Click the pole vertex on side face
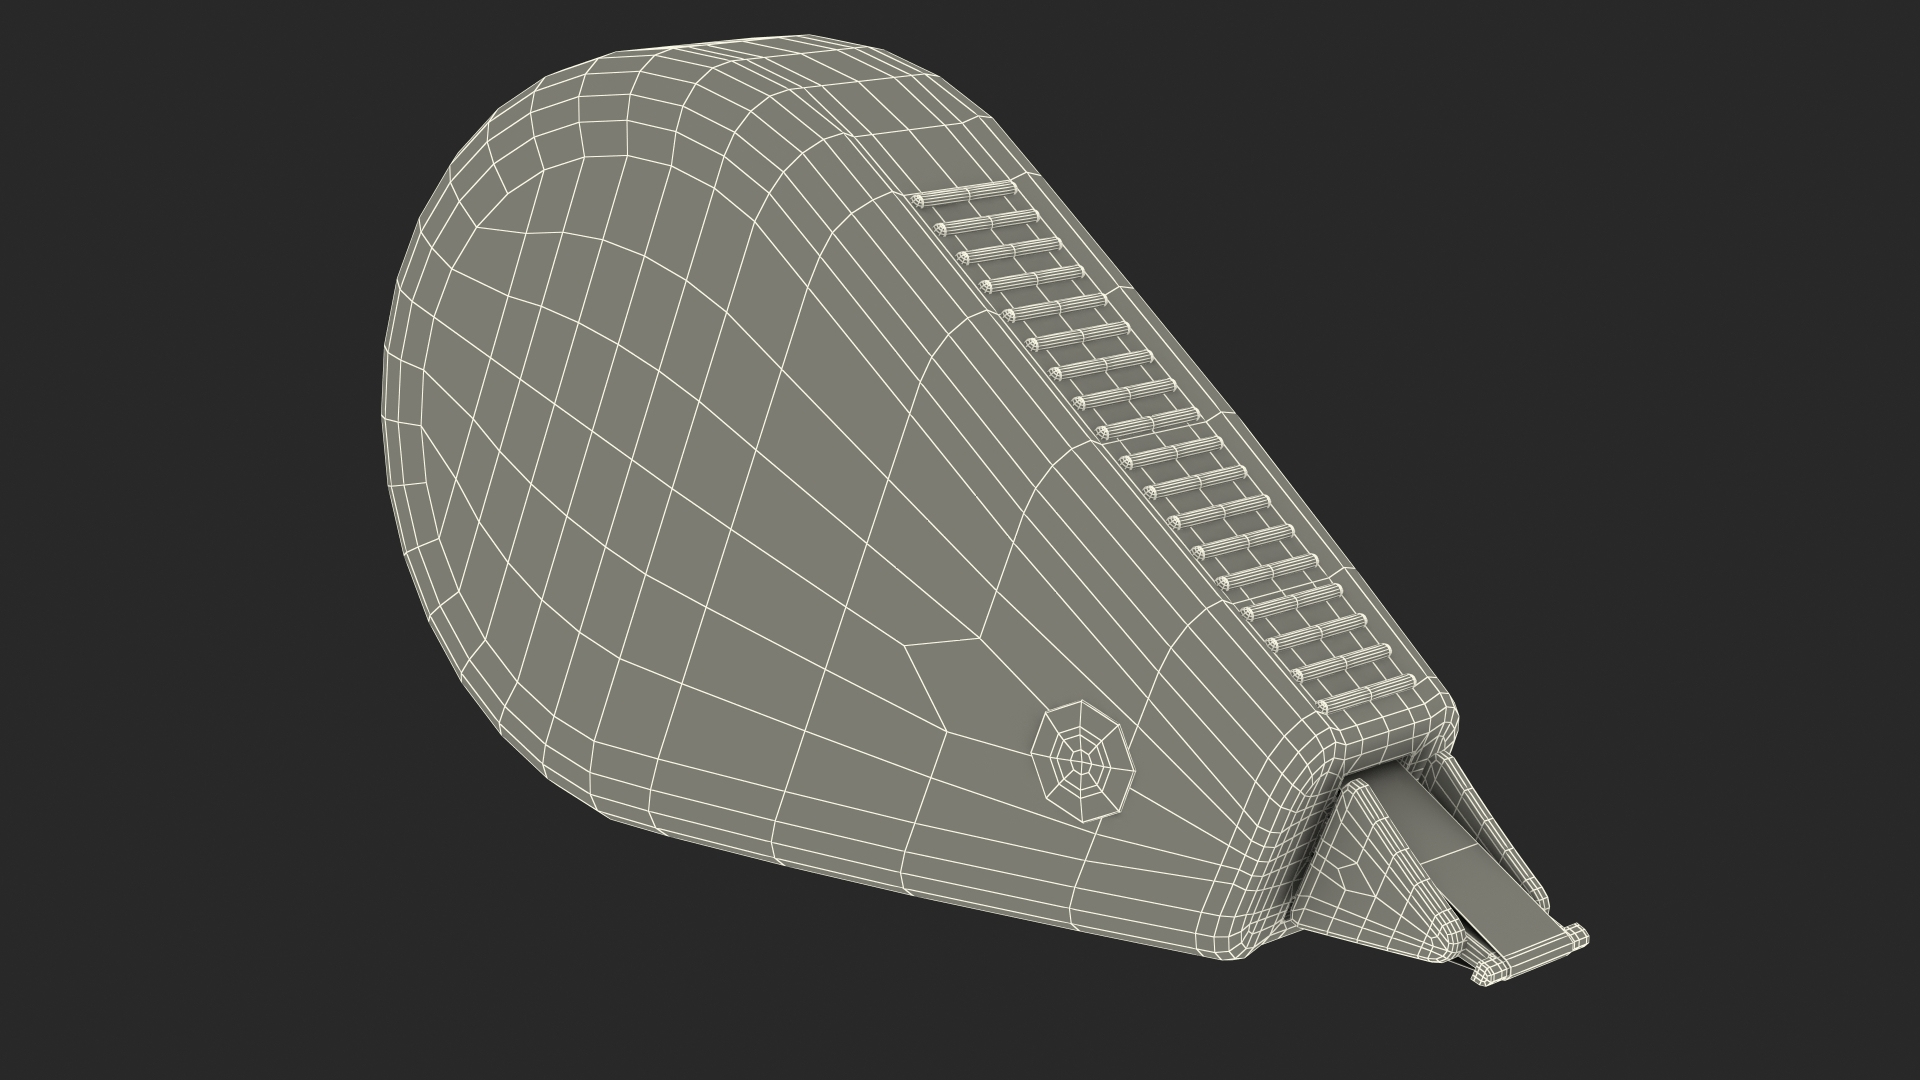This screenshot has width=1920, height=1080. [x=978, y=637]
